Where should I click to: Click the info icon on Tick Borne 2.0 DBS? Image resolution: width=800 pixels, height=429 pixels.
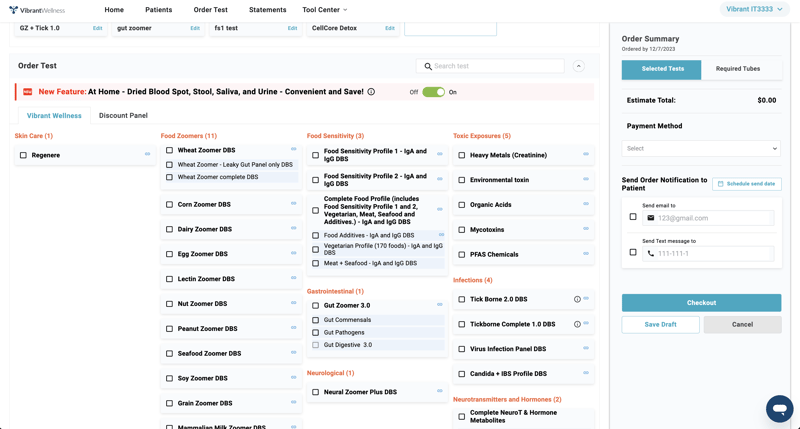click(577, 299)
